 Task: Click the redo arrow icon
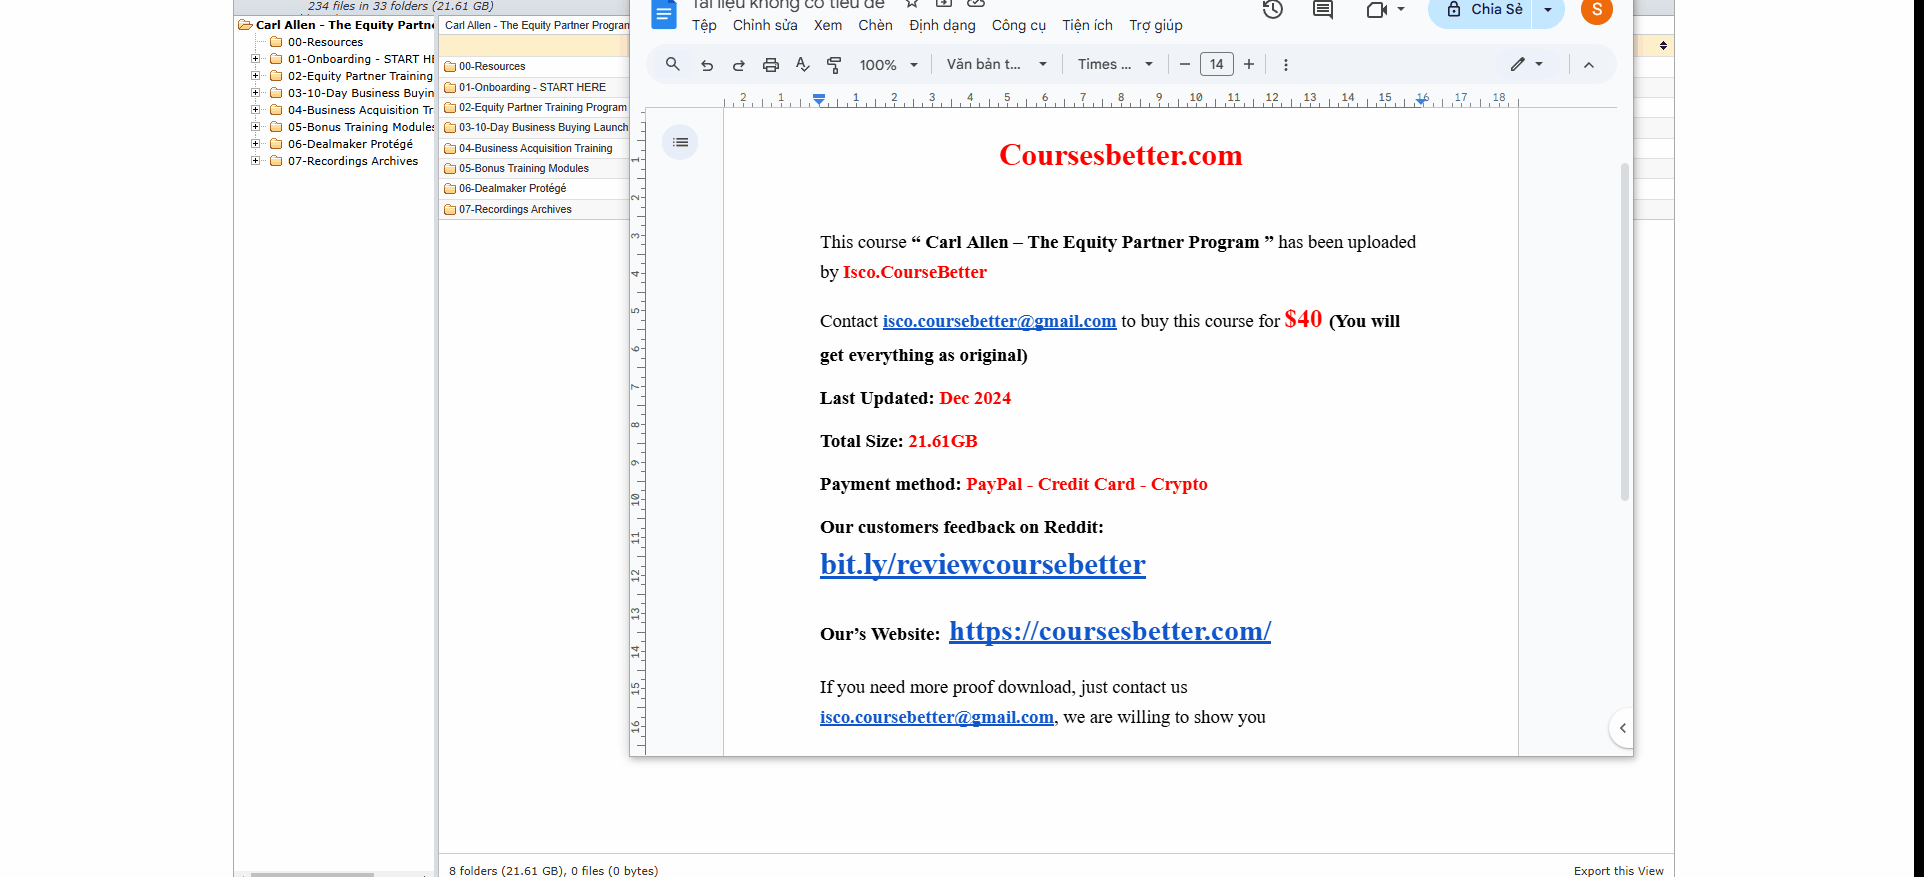[x=739, y=65]
